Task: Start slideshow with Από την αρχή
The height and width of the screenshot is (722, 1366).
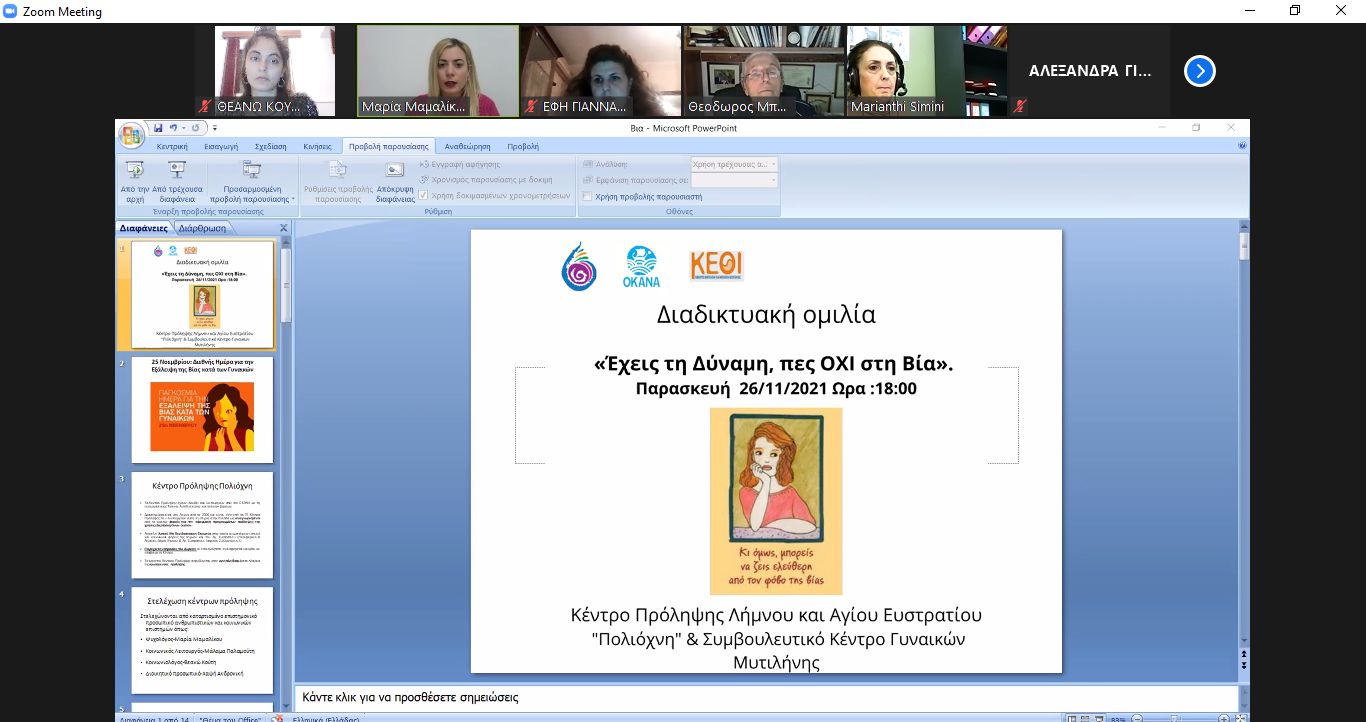Action: [x=134, y=181]
